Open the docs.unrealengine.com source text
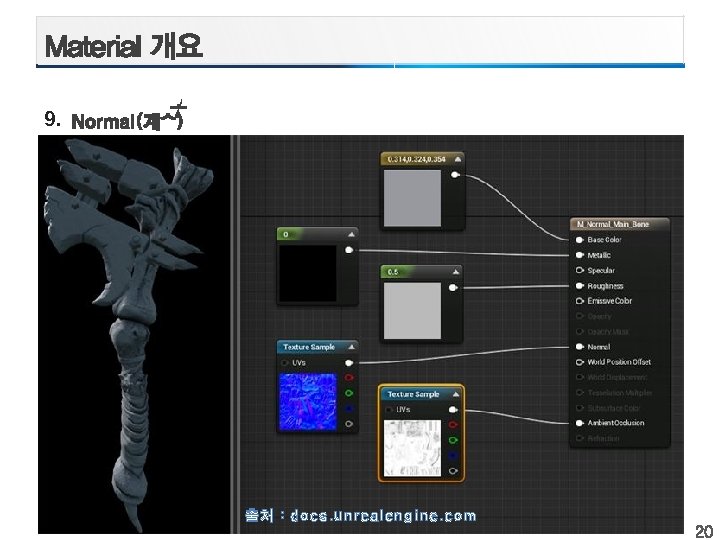The image size is (720, 540). tap(360, 516)
